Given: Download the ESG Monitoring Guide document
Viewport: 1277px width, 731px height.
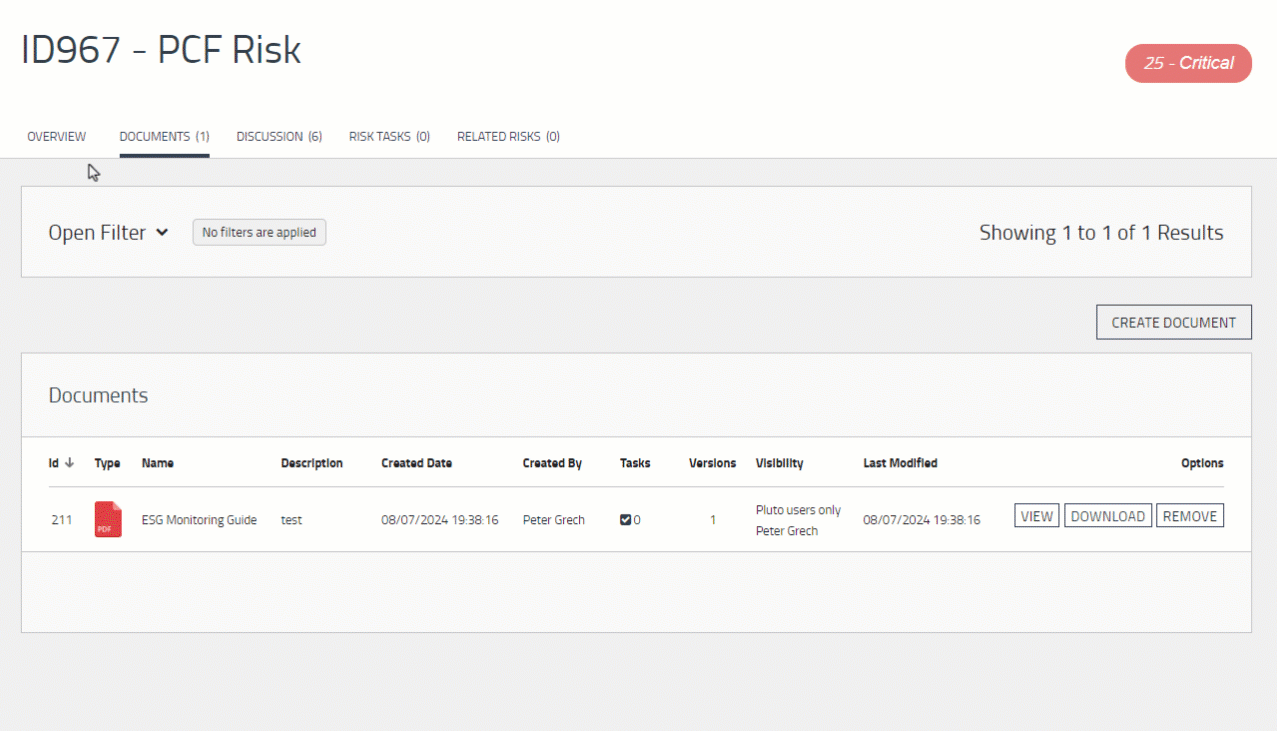Looking at the screenshot, I should tap(1108, 516).
